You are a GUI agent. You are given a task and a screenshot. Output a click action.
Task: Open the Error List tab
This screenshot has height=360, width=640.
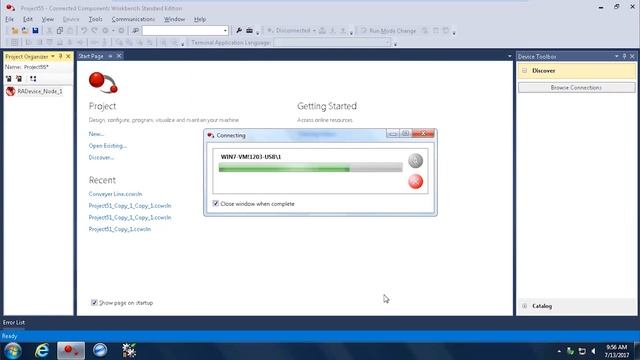[14, 322]
